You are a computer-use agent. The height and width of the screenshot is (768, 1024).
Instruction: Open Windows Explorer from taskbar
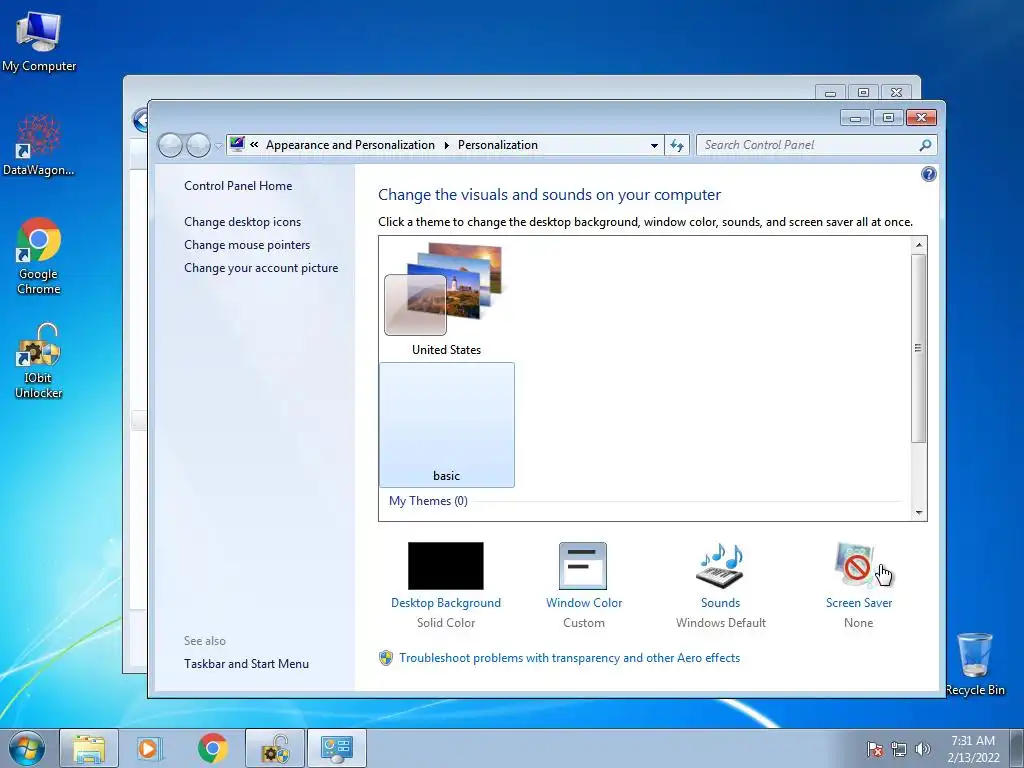tap(89, 748)
